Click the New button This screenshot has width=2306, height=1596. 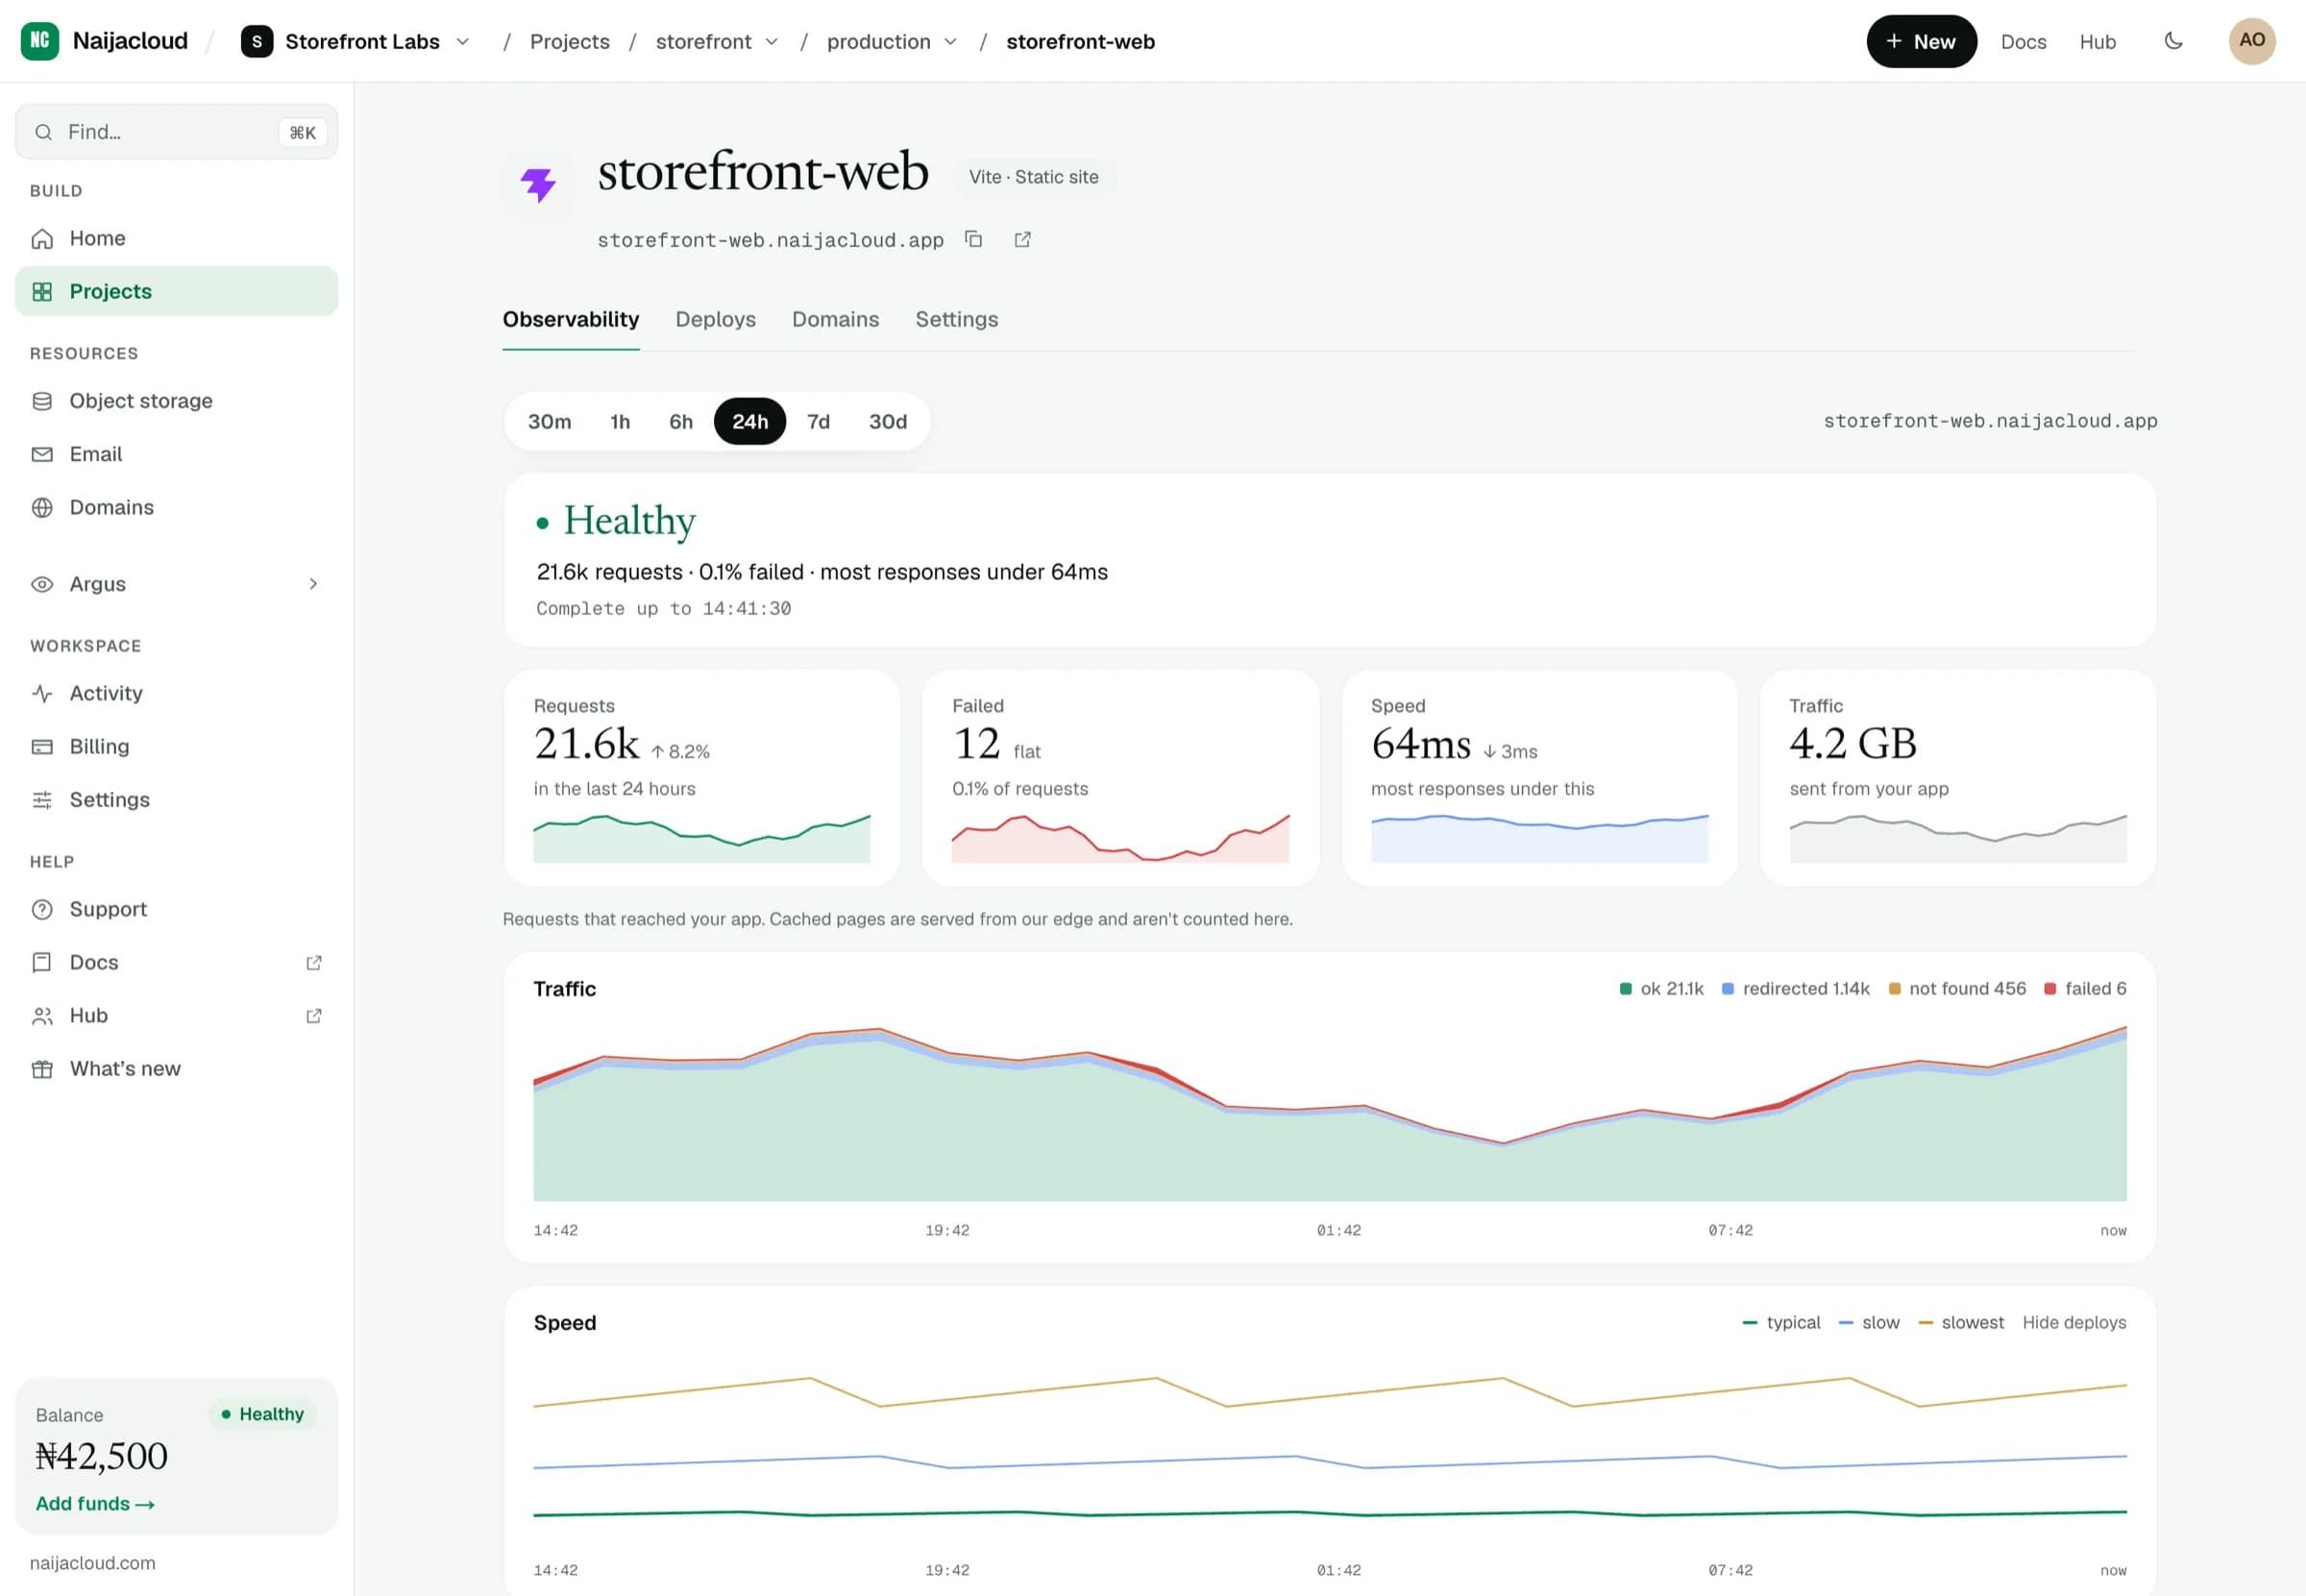click(x=1921, y=41)
